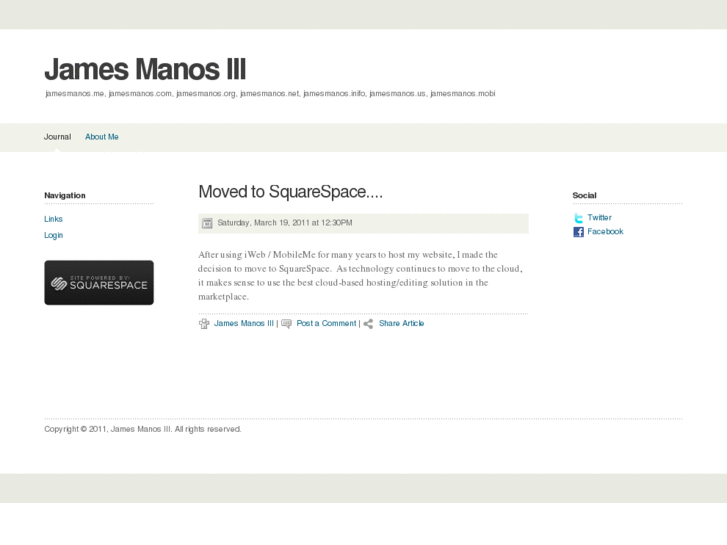
Task: Click the Facebook logo icon
Action: [578, 232]
